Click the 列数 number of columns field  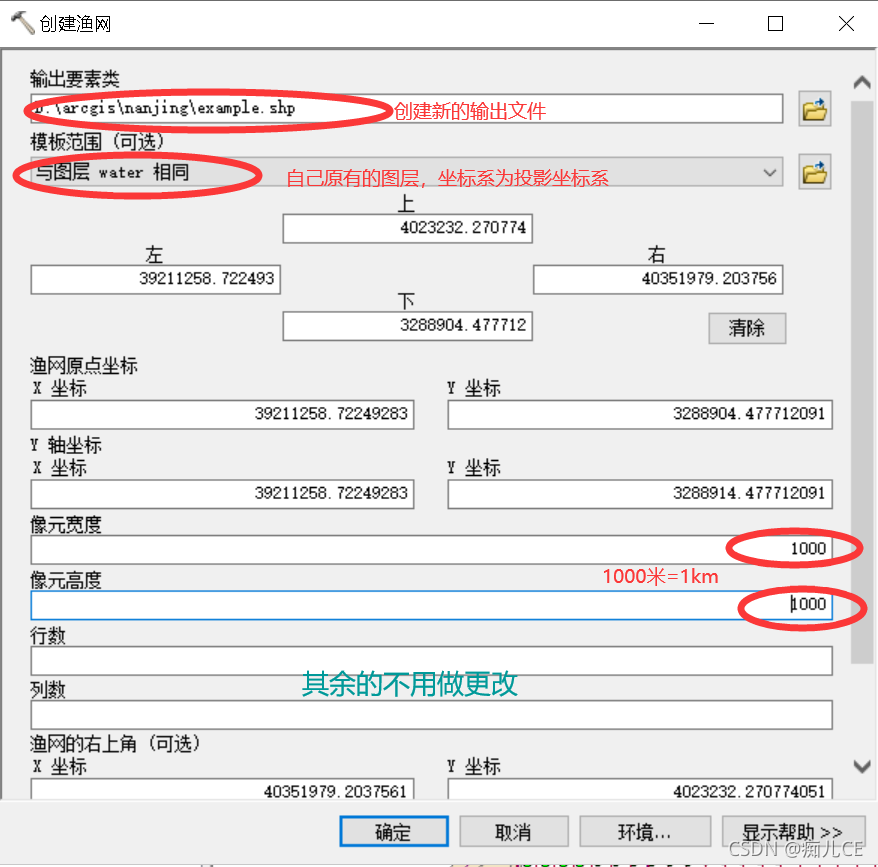[432, 715]
